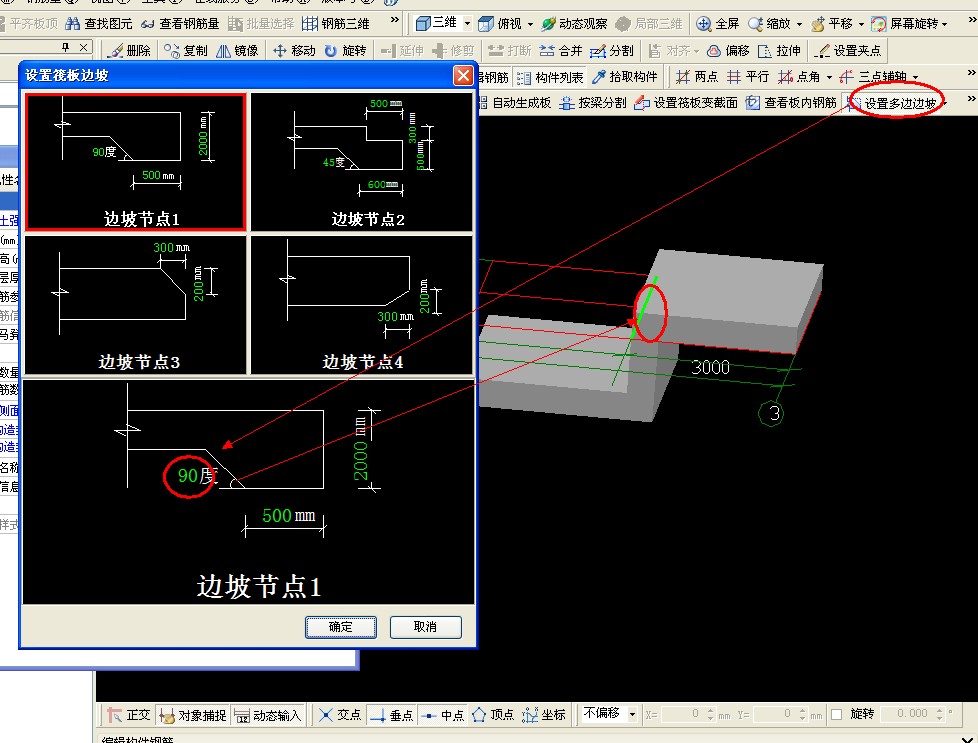Expand the 俯视 view dropdown arrow

coord(530,24)
